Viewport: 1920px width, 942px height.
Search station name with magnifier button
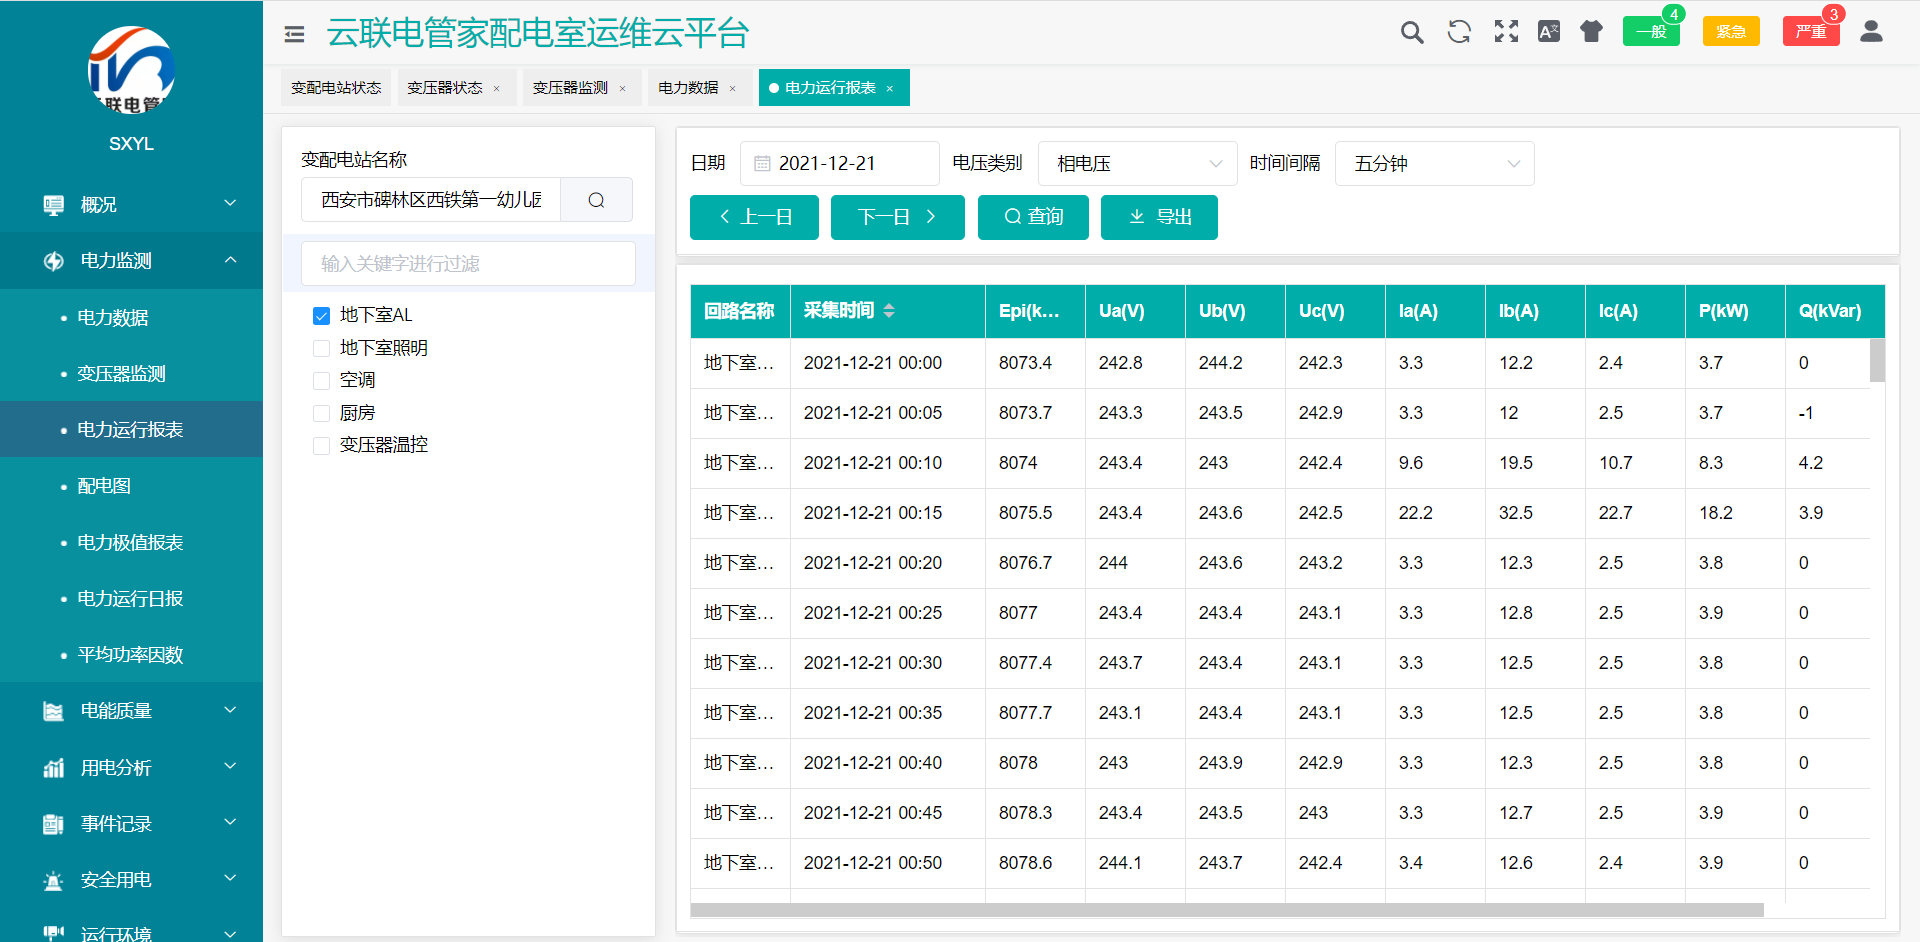(x=596, y=199)
